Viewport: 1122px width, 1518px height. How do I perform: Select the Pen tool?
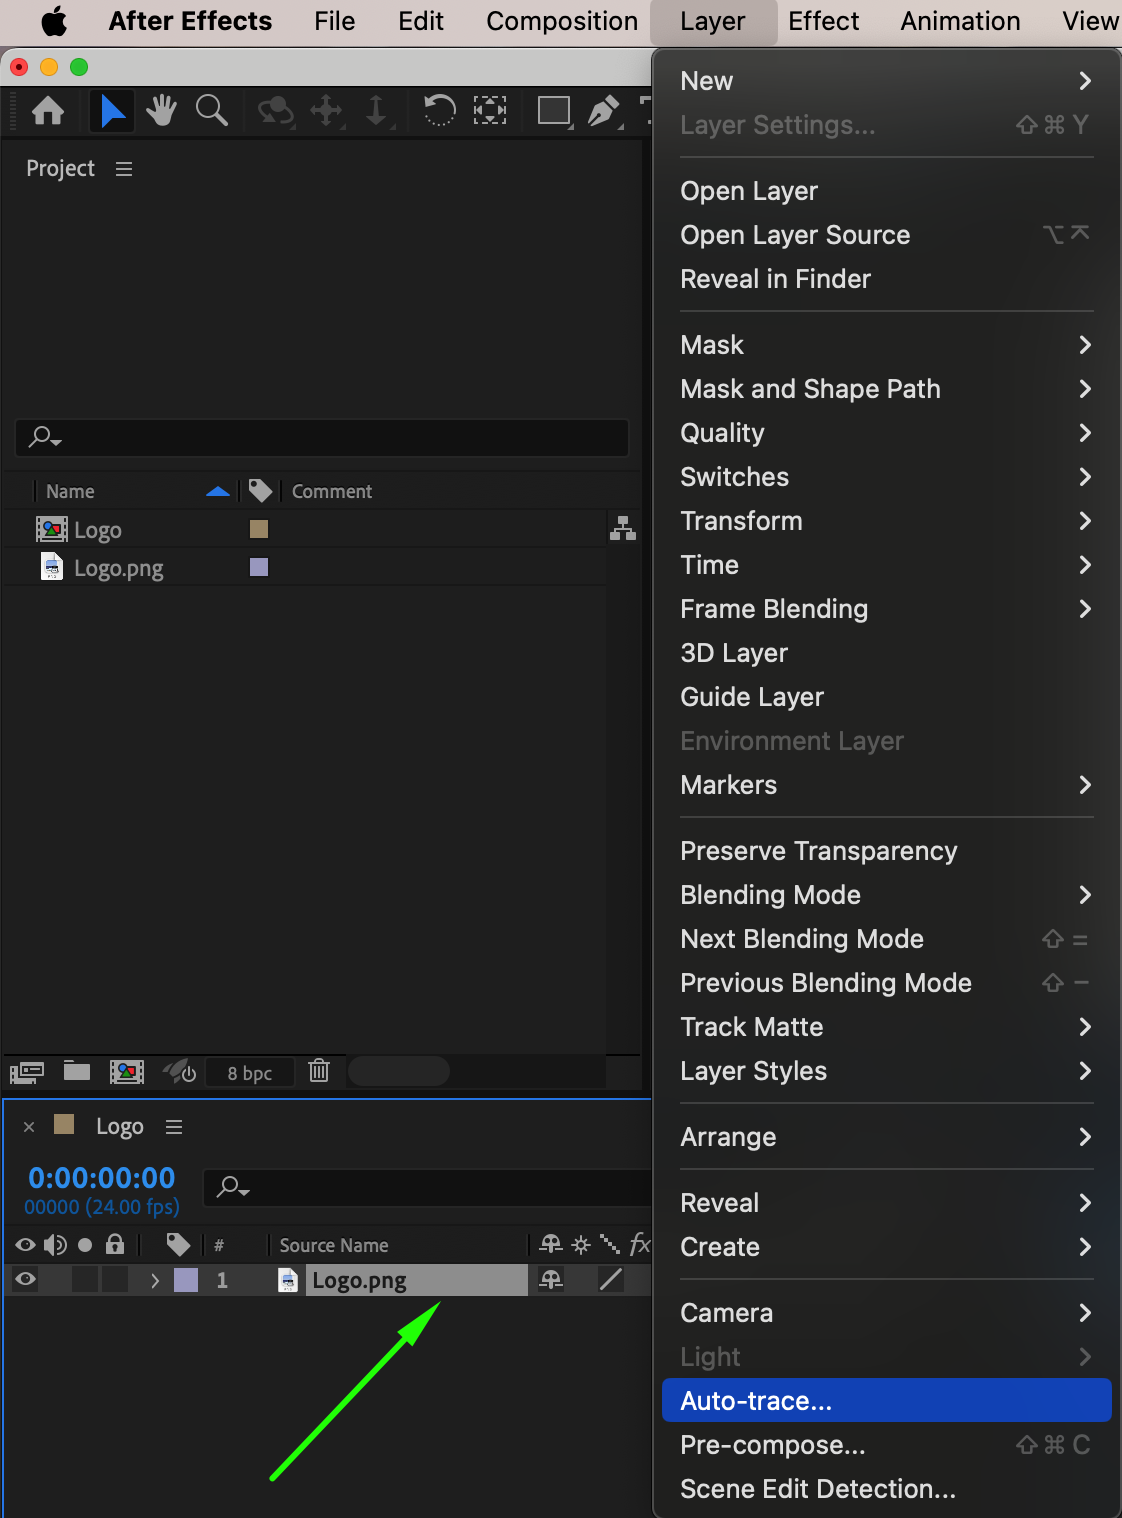tap(602, 110)
